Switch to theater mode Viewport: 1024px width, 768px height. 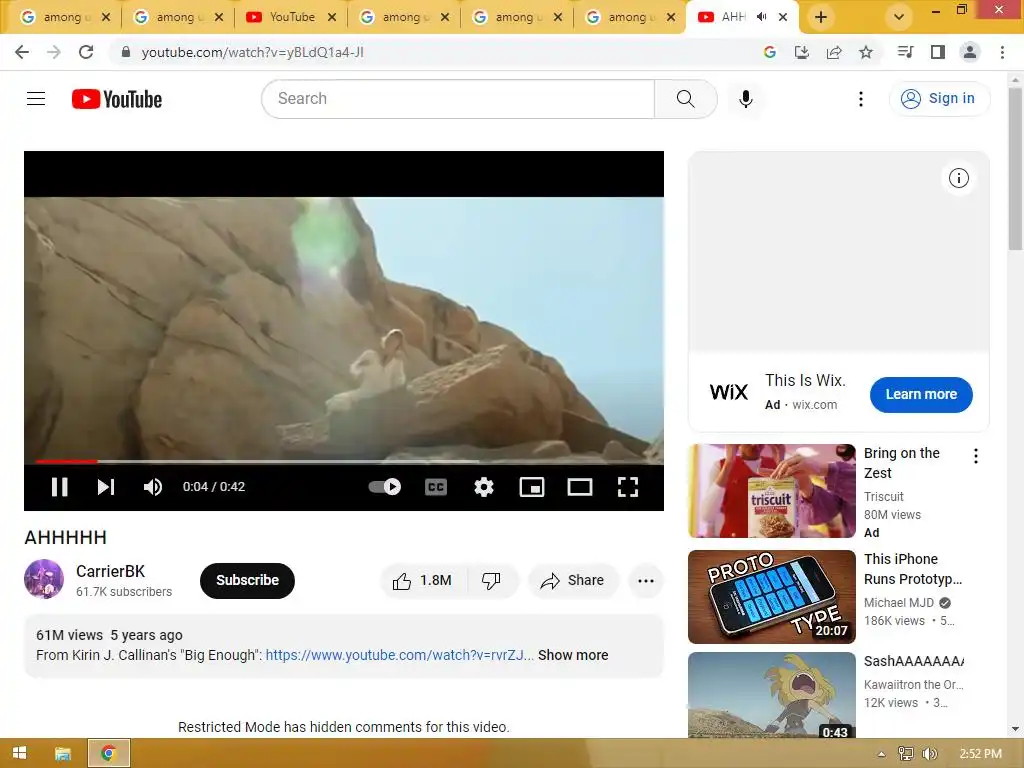(580, 487)
